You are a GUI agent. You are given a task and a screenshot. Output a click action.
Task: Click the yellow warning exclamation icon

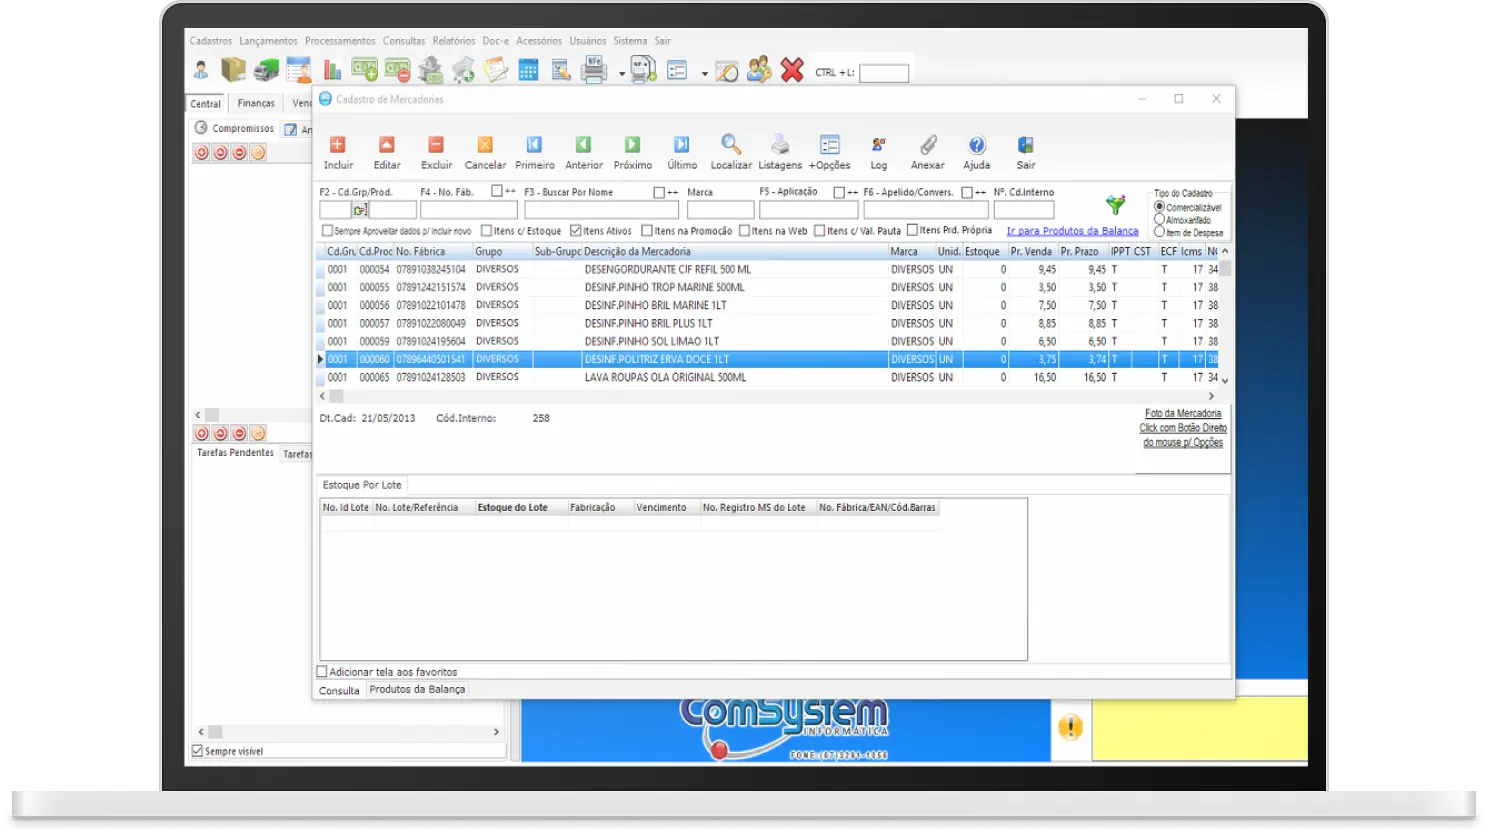pyautogui.click(x=1070, y=727)
